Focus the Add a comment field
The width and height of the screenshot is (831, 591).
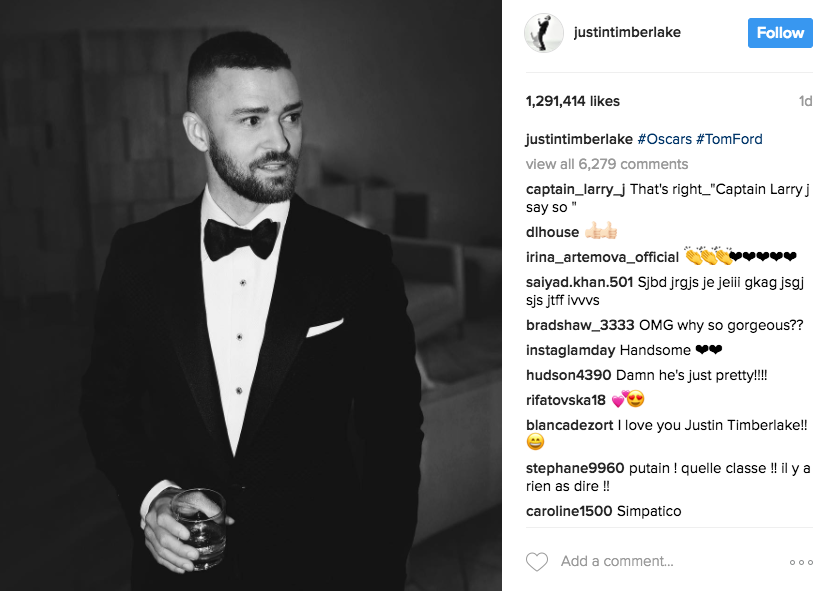tap(617, 561)
